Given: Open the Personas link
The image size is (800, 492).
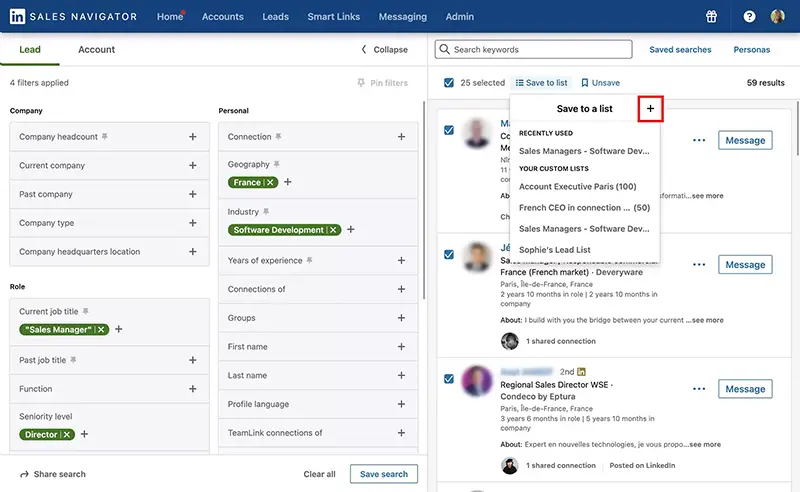Looking at the screenshot, I should point(752,50).
